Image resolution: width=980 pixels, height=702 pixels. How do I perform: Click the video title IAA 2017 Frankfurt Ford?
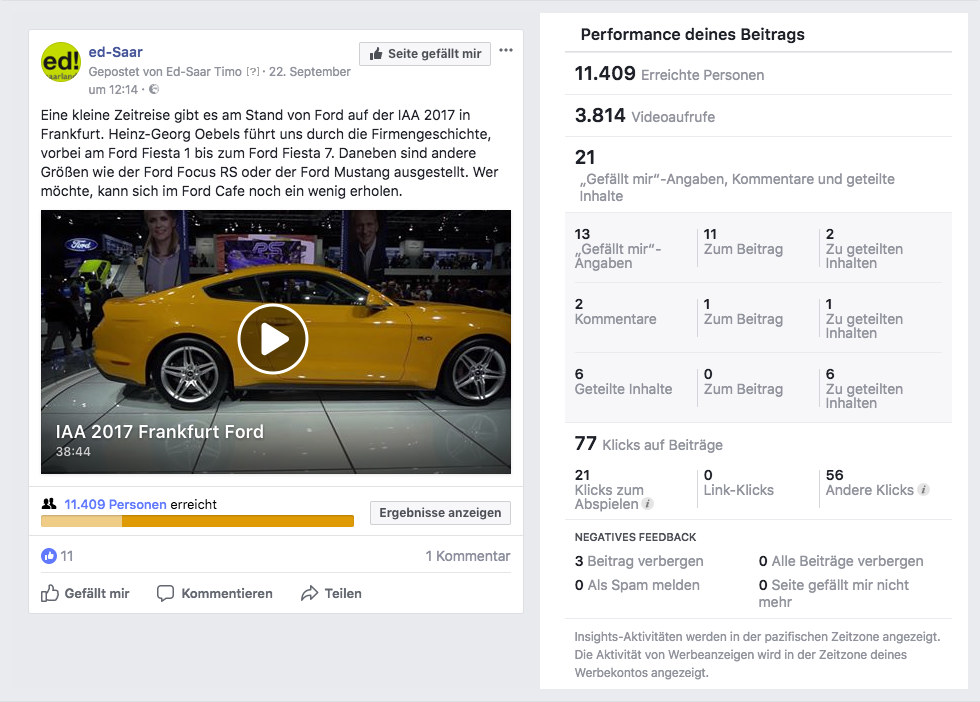tap(159, 431)
